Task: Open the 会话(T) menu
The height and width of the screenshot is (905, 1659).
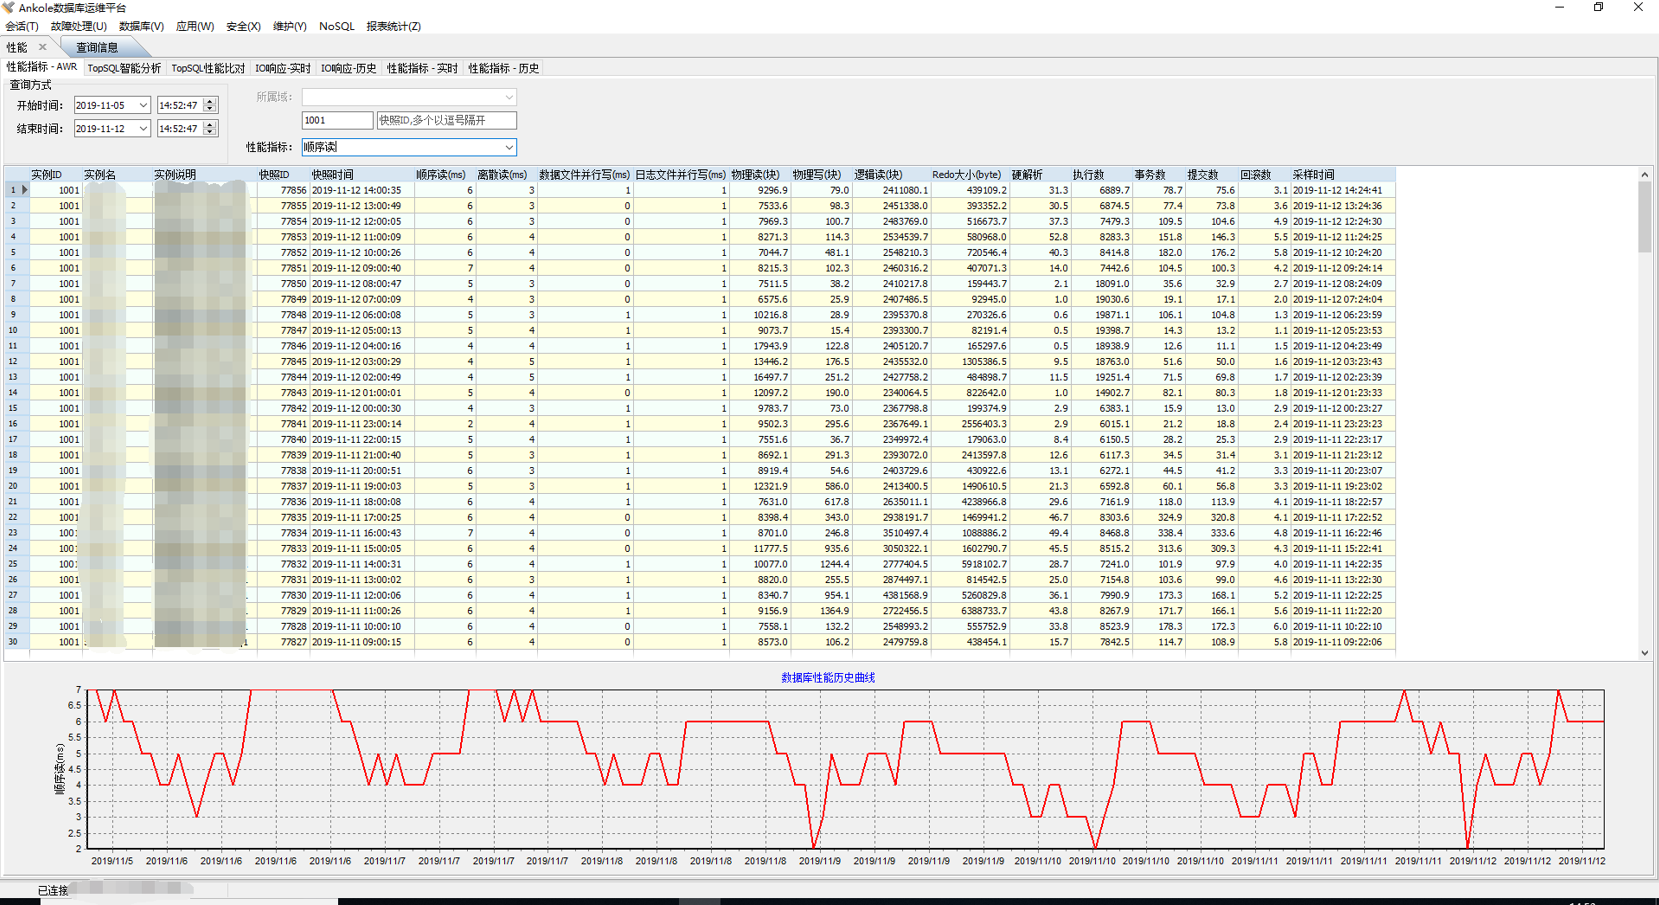Action: point(22,26)
